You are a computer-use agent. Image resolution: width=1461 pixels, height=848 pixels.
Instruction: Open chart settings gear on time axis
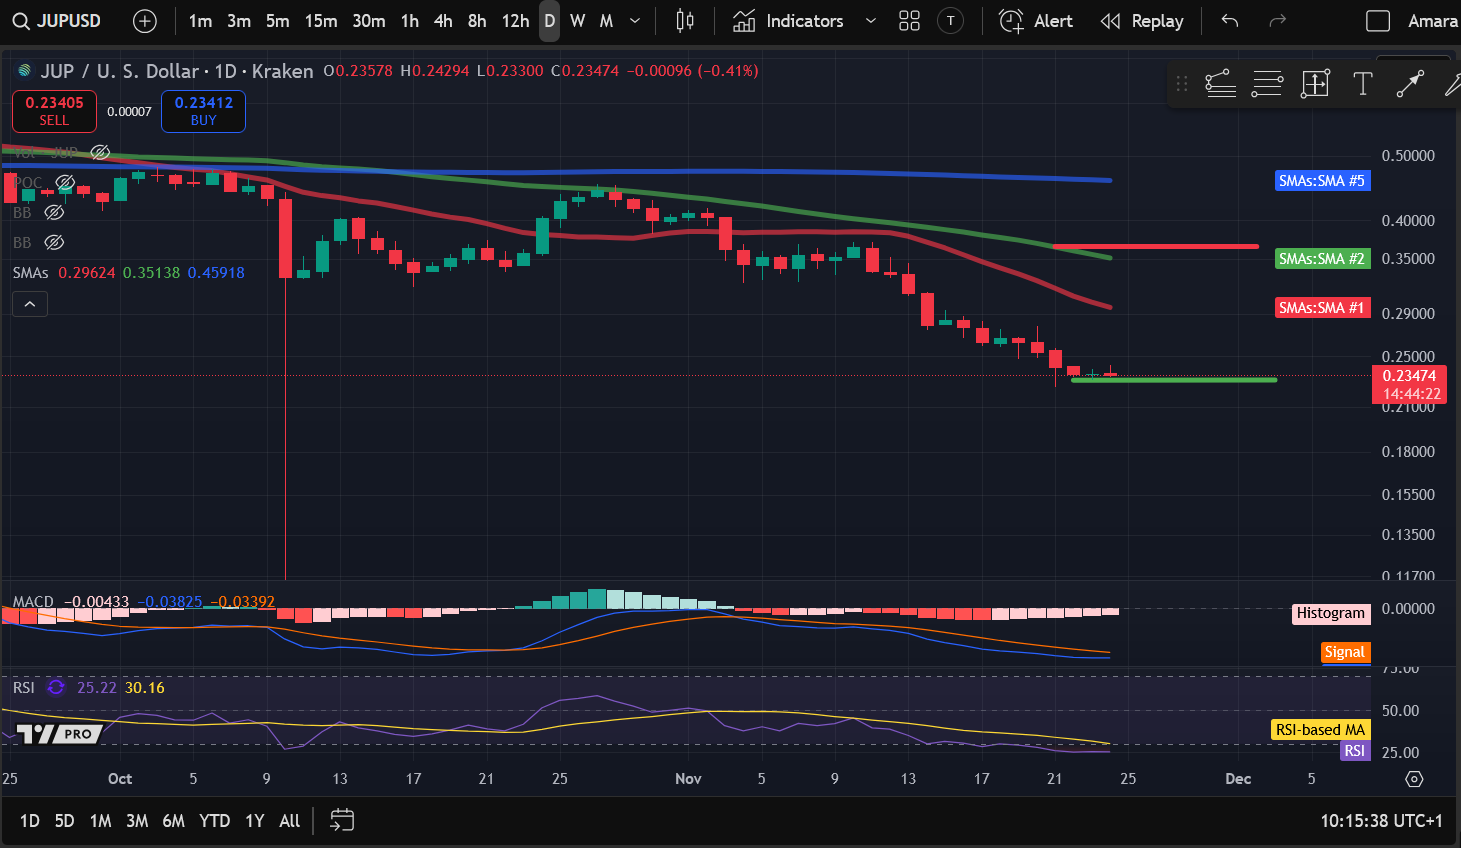(1414, 778)
